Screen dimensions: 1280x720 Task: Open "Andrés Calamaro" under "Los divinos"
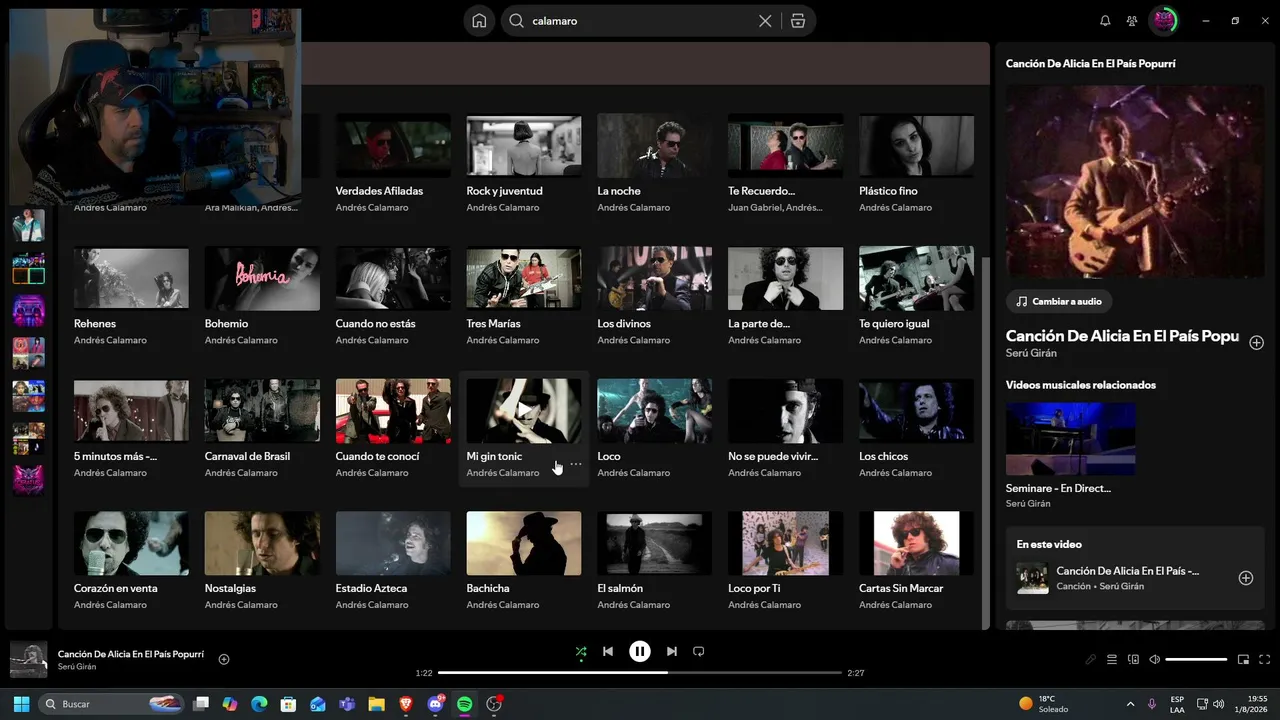pos(634,340)
